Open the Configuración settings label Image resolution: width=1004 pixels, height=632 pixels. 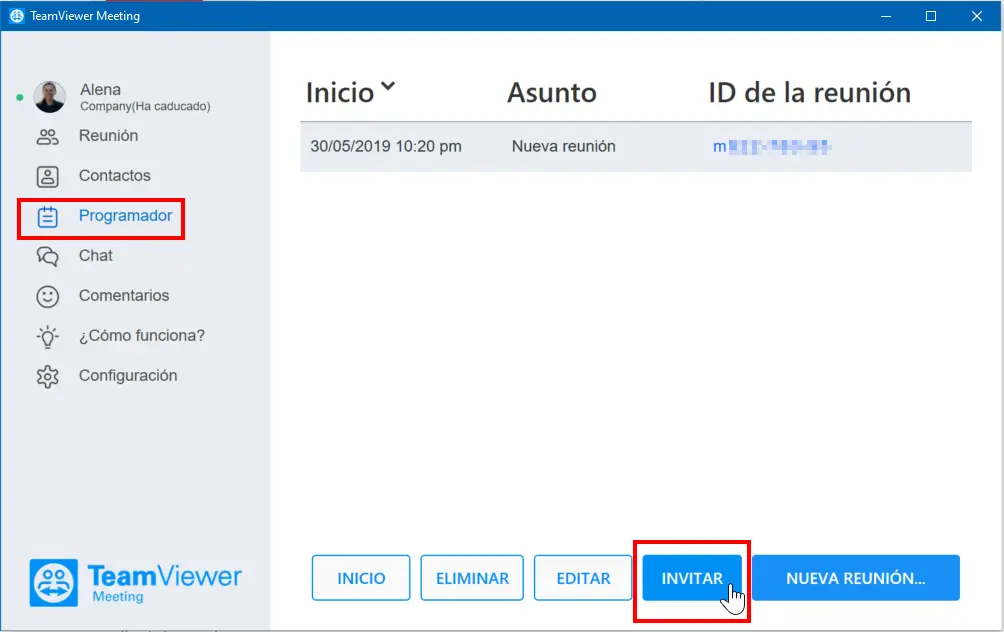(128, 375)
